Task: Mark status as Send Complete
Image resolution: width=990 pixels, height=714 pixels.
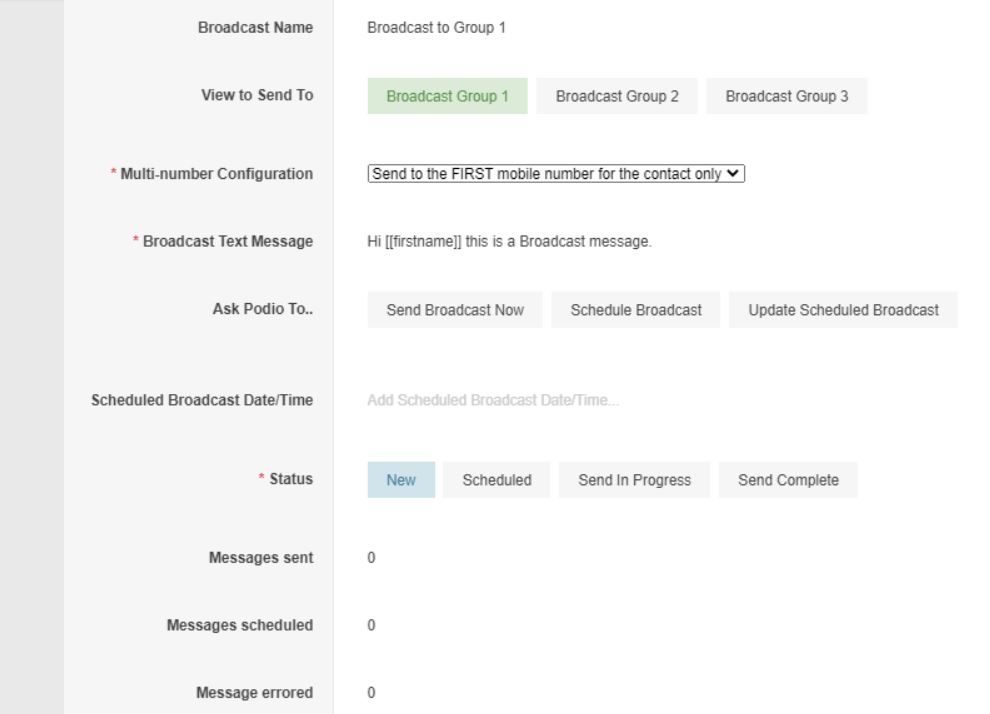Action: (788, 480)
